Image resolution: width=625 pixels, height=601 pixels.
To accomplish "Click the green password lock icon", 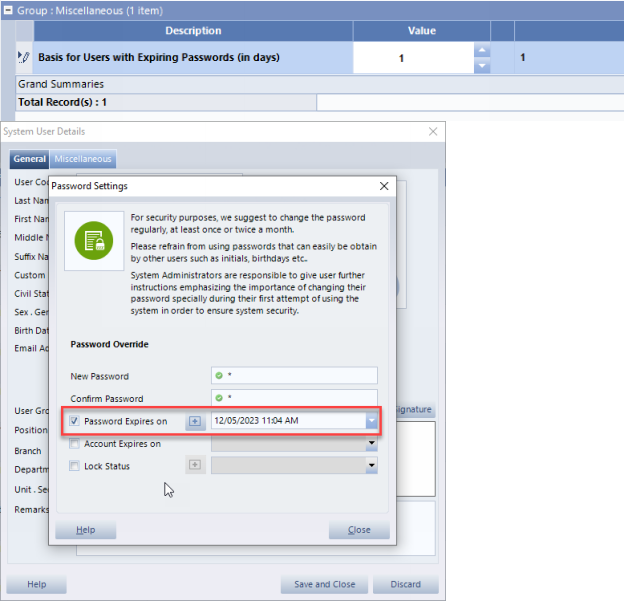I will pyautogui.click(x=94, y=240).
